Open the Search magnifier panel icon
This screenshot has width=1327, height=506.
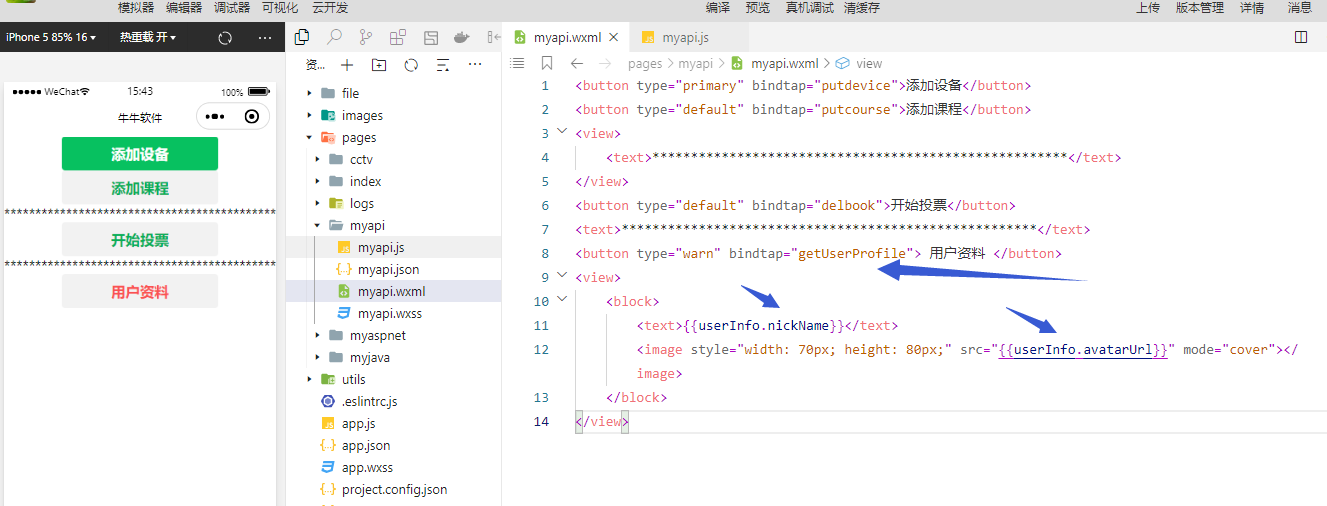coord(334,38)
